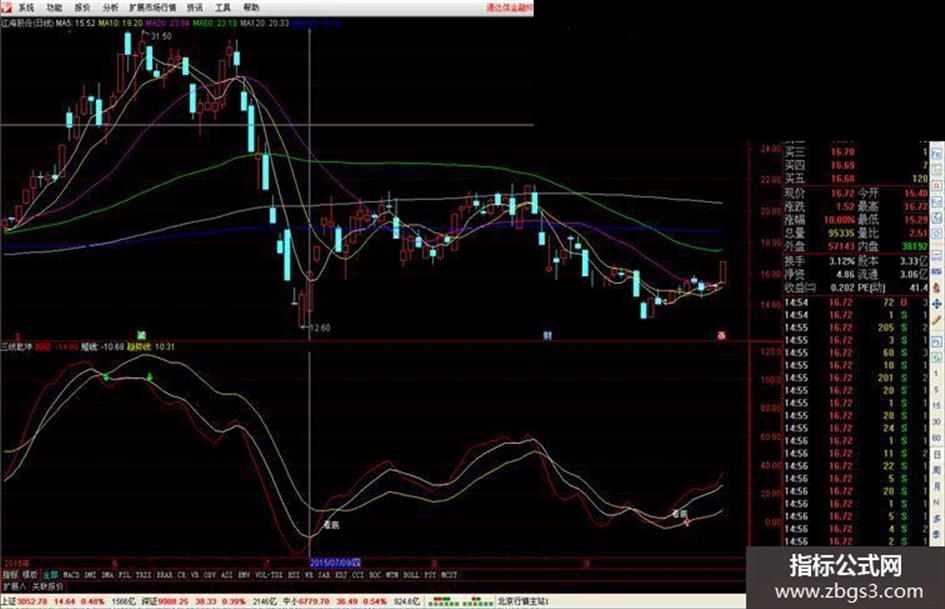Switch indicator to DMI

90,575
